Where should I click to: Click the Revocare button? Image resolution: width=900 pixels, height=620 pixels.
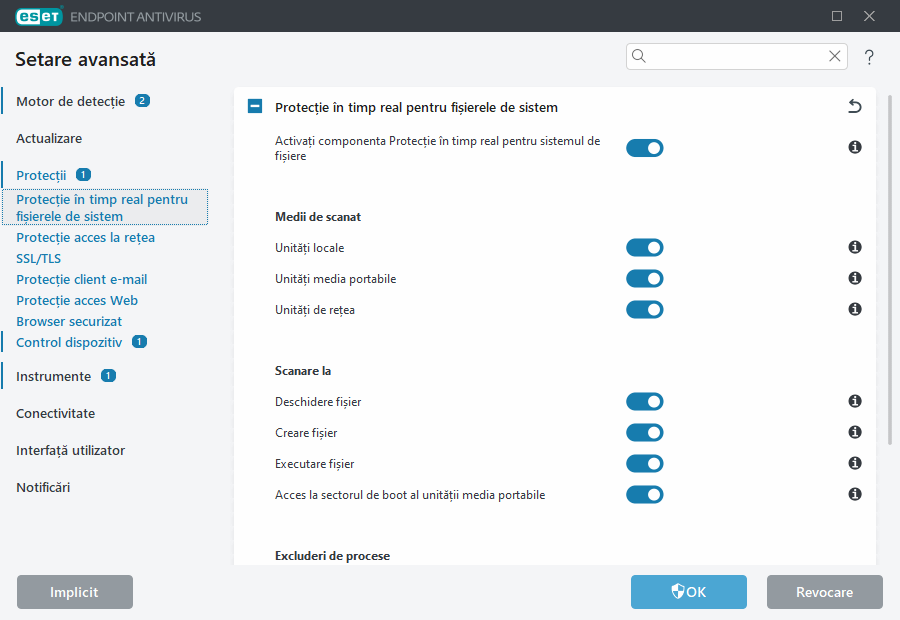coord(824,592)
